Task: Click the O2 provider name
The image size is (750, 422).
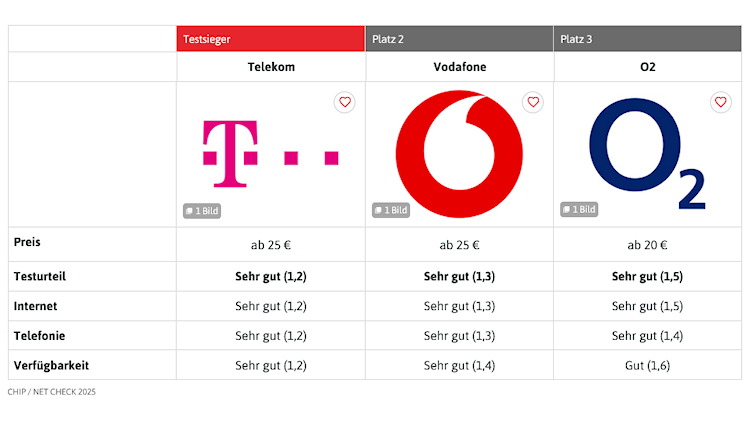Action: tap(647, 67)
